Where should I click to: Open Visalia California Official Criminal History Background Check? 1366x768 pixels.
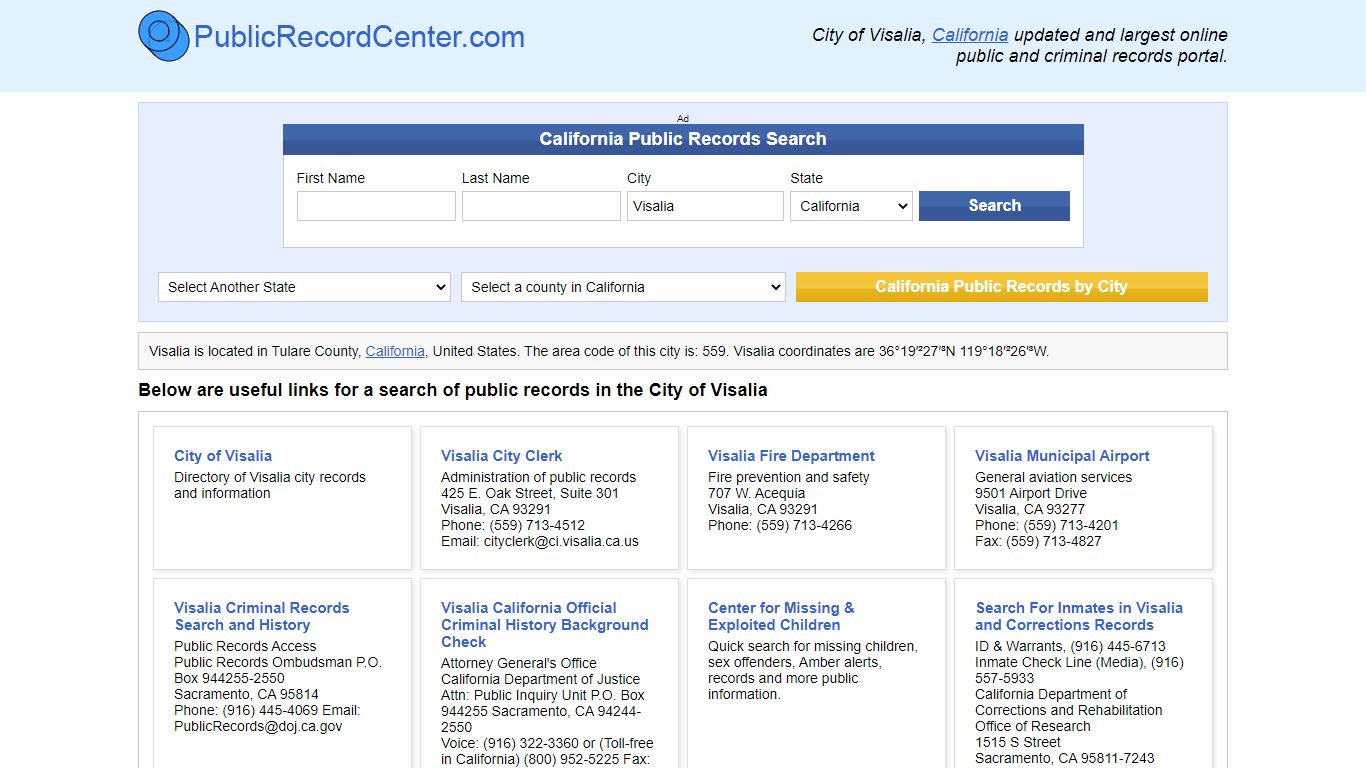click(x=545, y=625)
